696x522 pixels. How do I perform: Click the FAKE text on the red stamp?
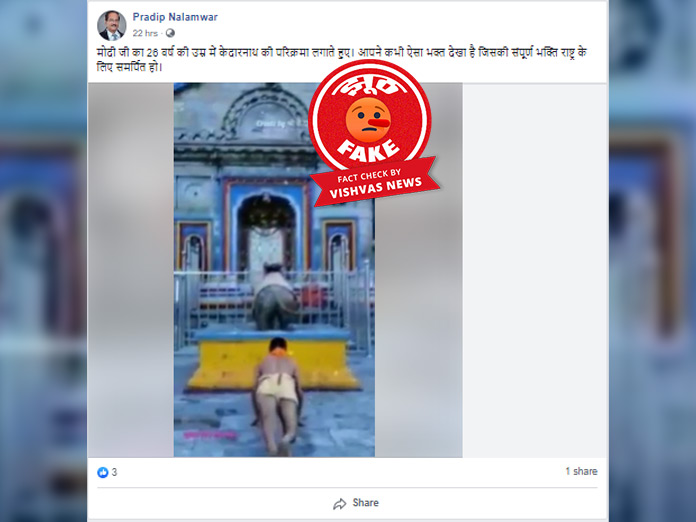click(368, 151)
